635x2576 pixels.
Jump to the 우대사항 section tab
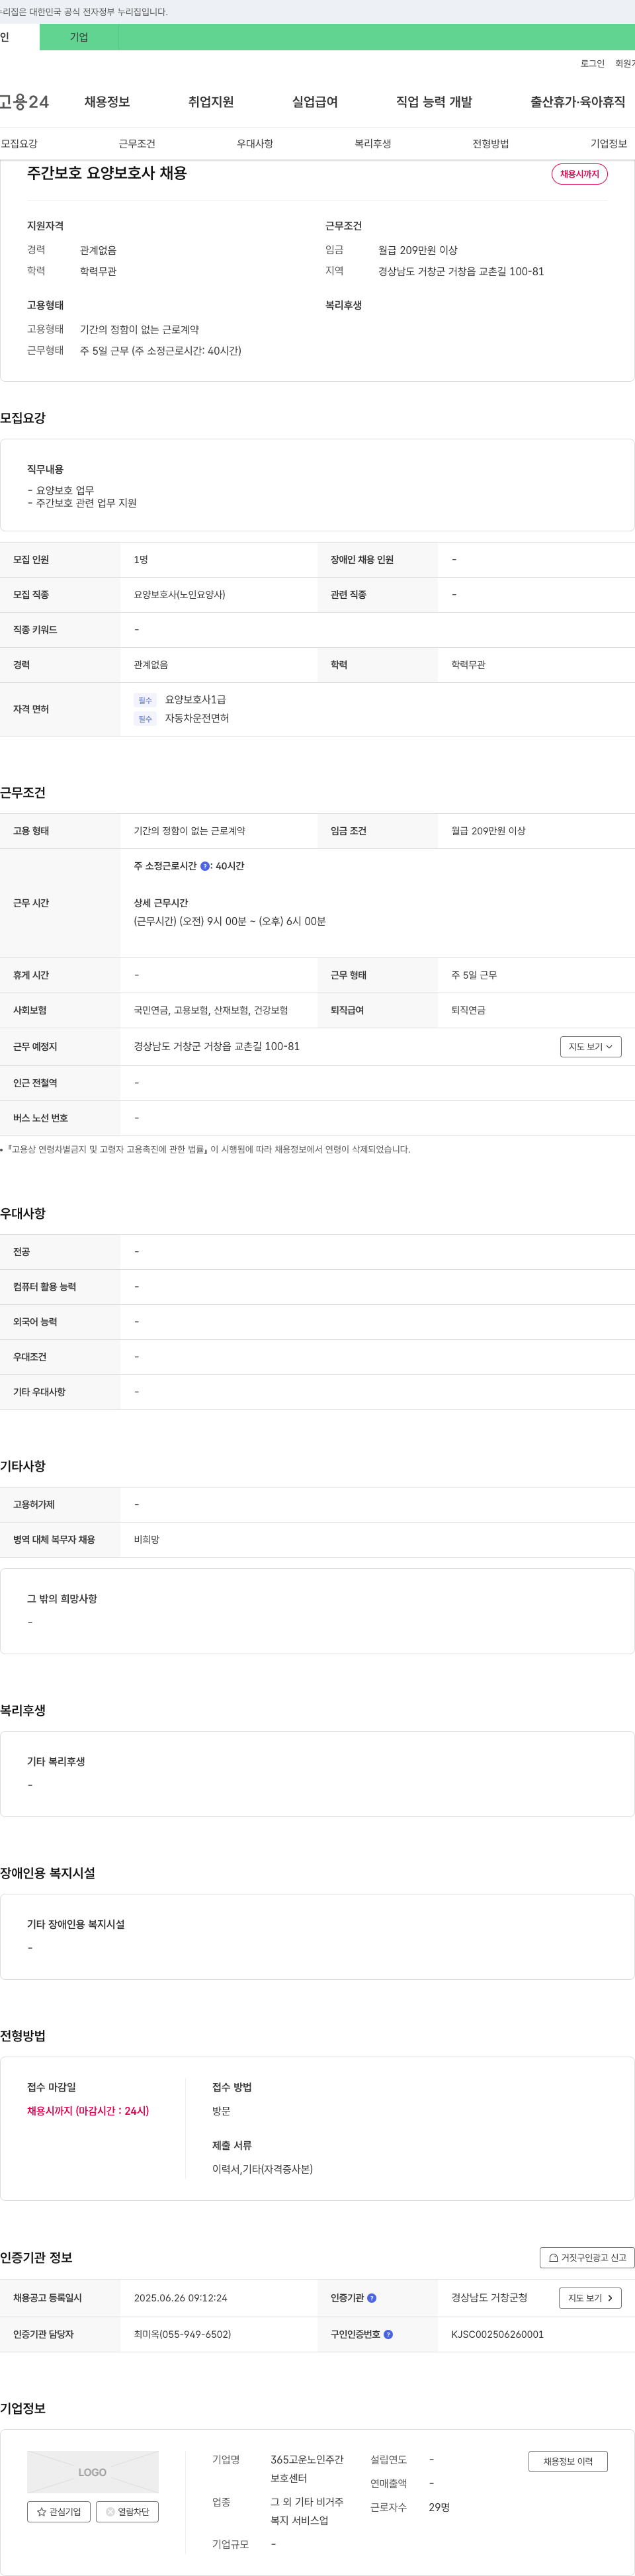coord(255,144)
